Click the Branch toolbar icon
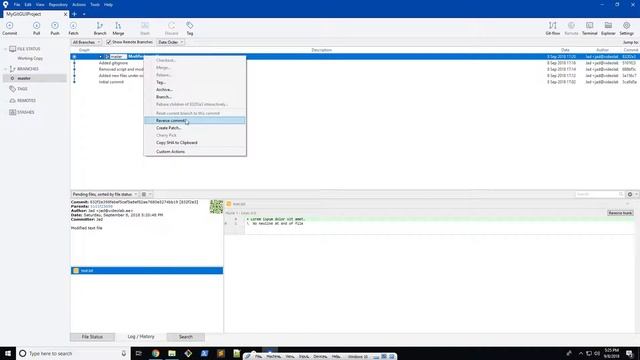Image resolution: width=640 pixels, height=360 pixels. pos(100,28)
